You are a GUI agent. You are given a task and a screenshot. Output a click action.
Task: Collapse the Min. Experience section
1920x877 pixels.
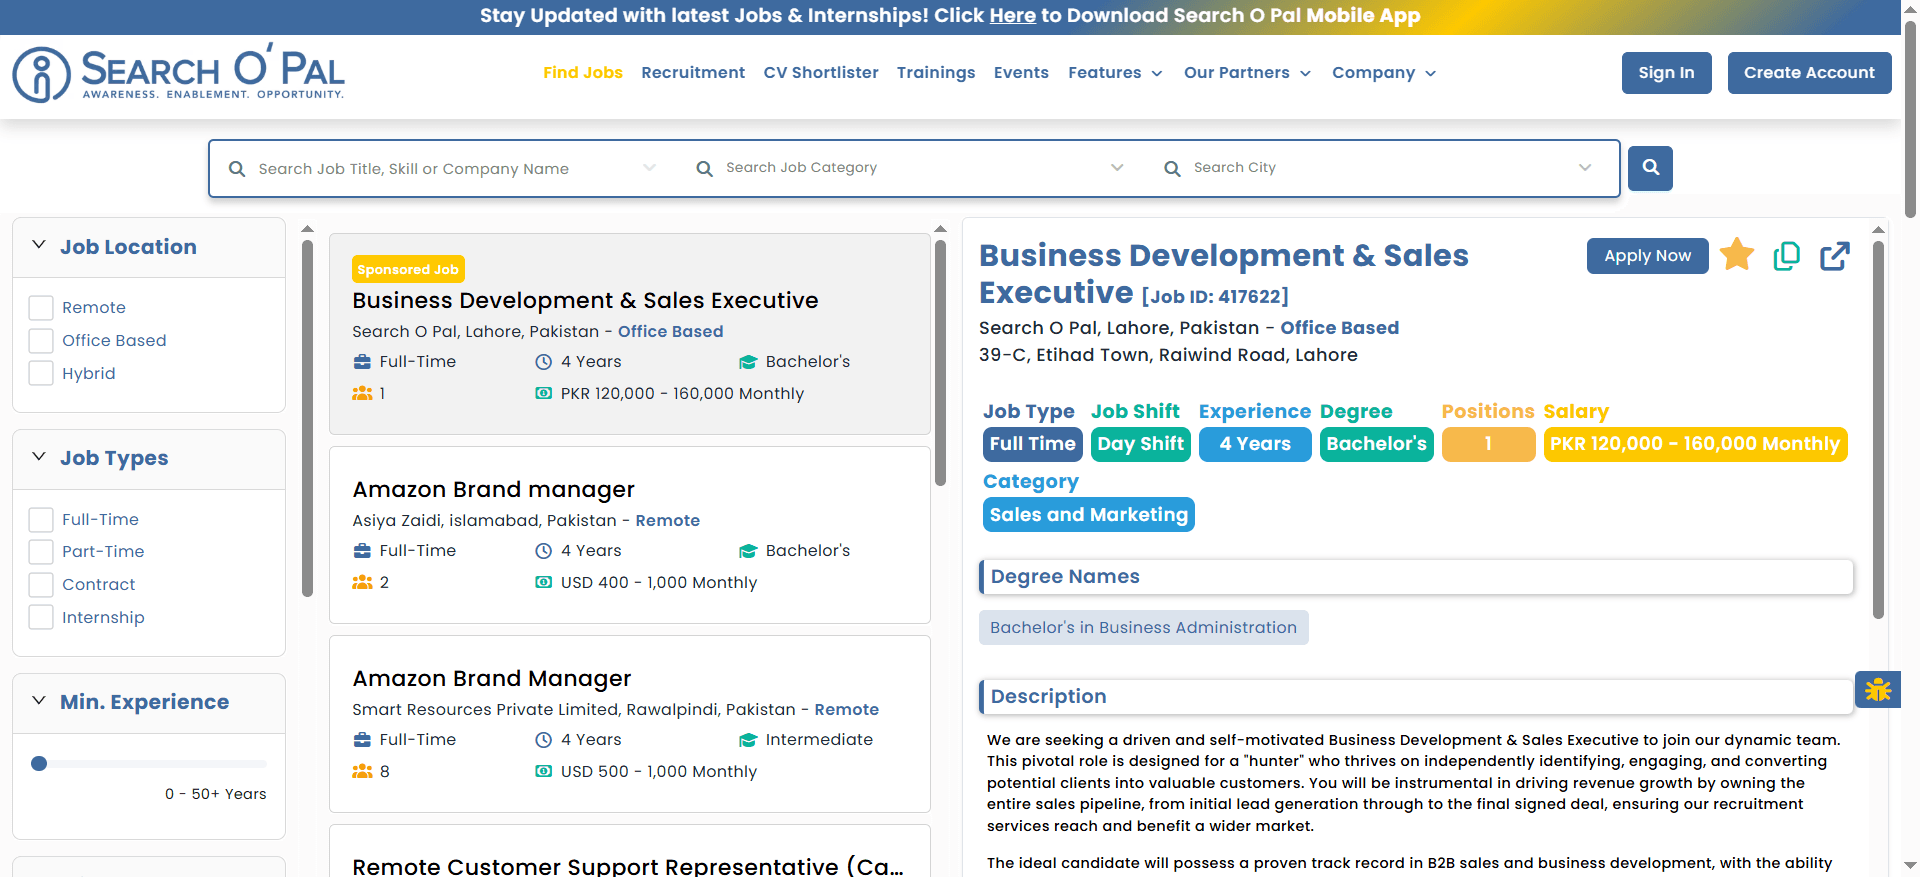pyautogui.click(x=39, y=701)
